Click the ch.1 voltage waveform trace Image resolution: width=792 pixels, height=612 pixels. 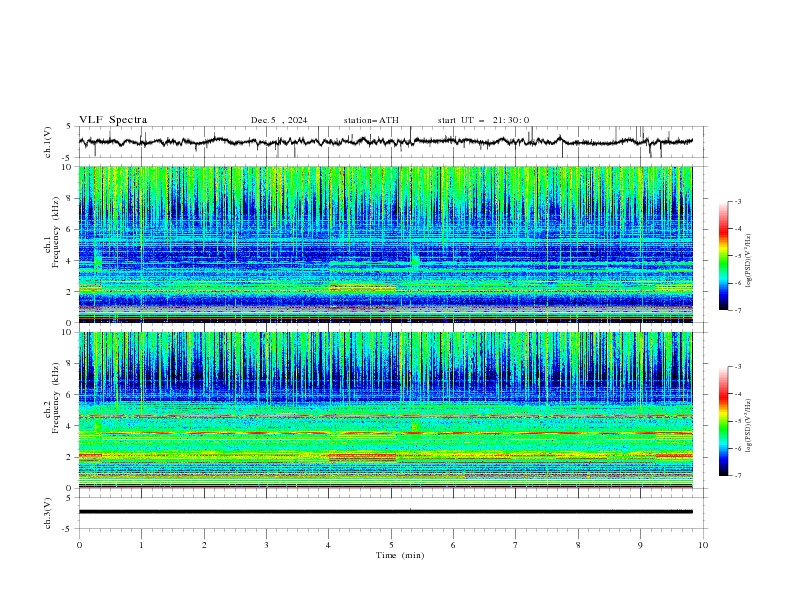click(385, 142)
